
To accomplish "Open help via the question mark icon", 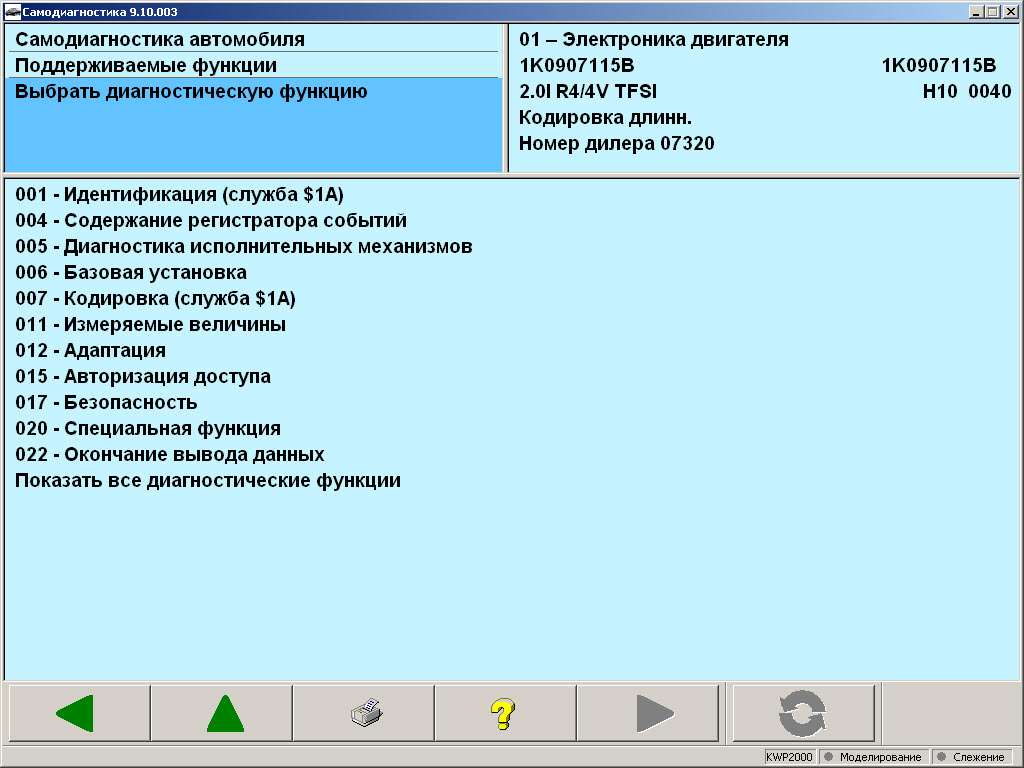I will click(x=505, y=711).
